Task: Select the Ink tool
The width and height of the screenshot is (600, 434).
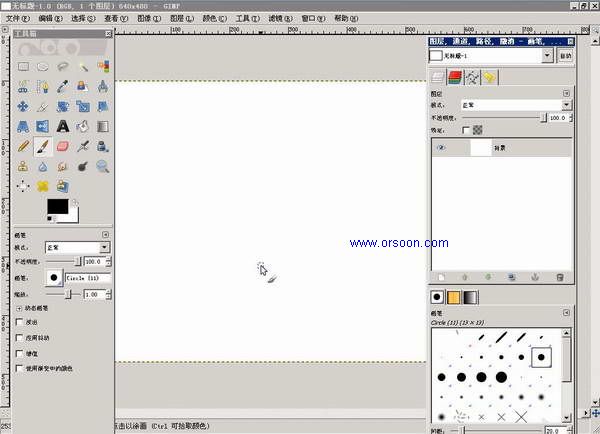Action: tap(103, 146)
